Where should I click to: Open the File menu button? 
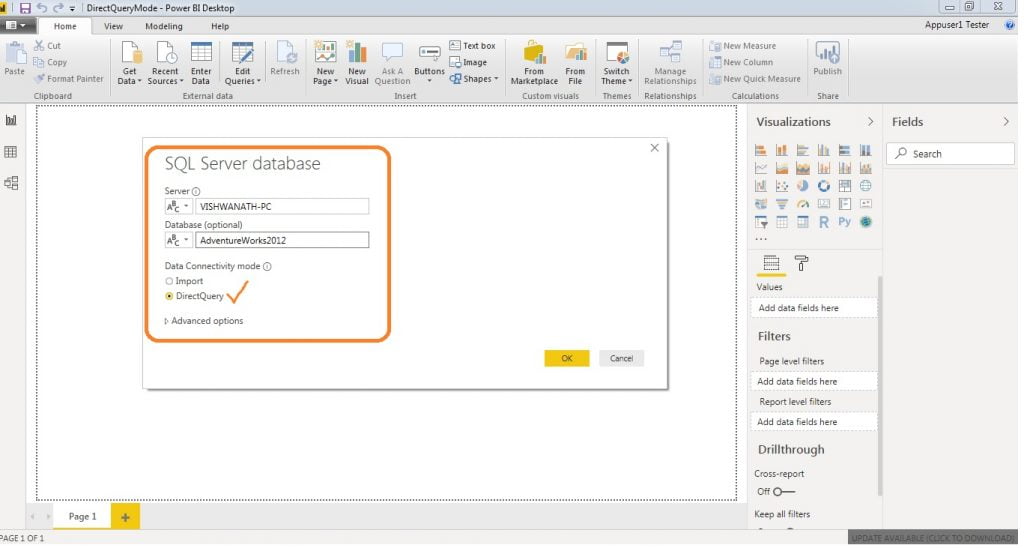pyautogui.click(x=16, y=25)
